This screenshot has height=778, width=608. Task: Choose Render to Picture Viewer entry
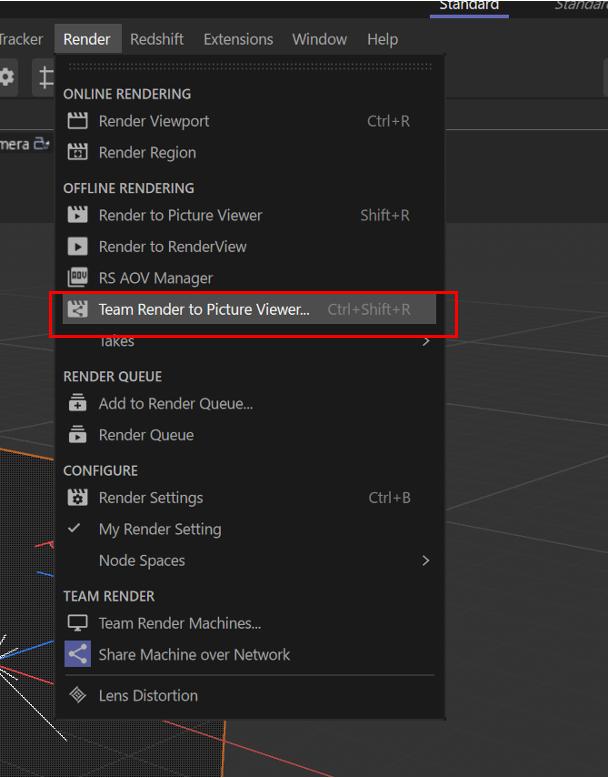(249, 215)
